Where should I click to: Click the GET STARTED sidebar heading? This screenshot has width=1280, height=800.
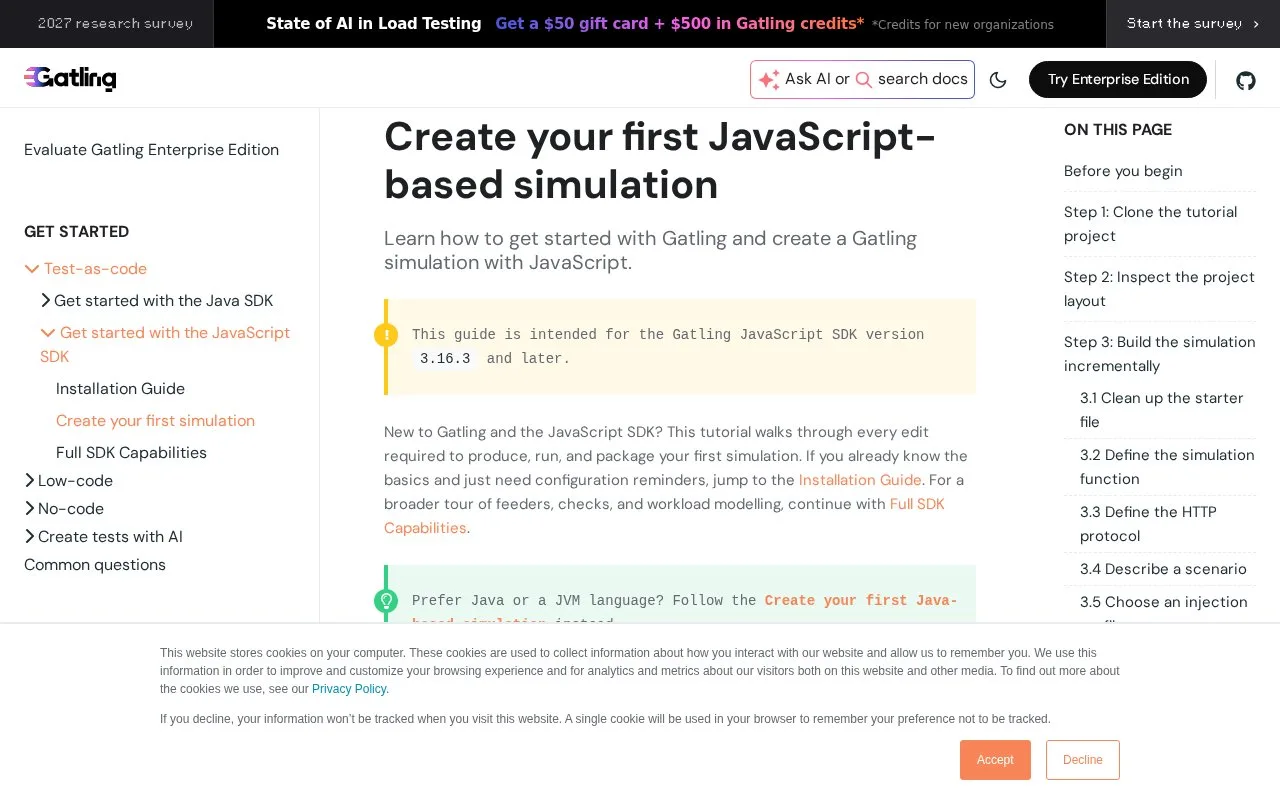click(76, 232)
